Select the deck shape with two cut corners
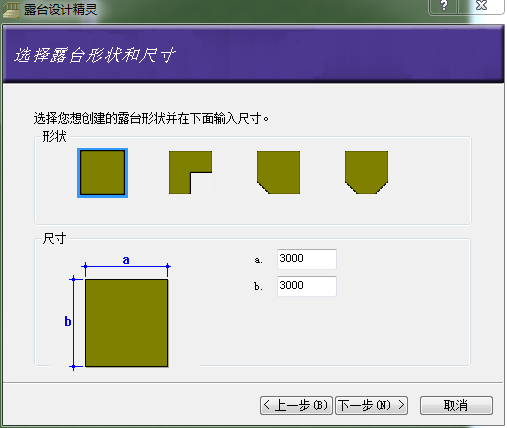Viewport: 507px width, 428px height. coord(366,172)
